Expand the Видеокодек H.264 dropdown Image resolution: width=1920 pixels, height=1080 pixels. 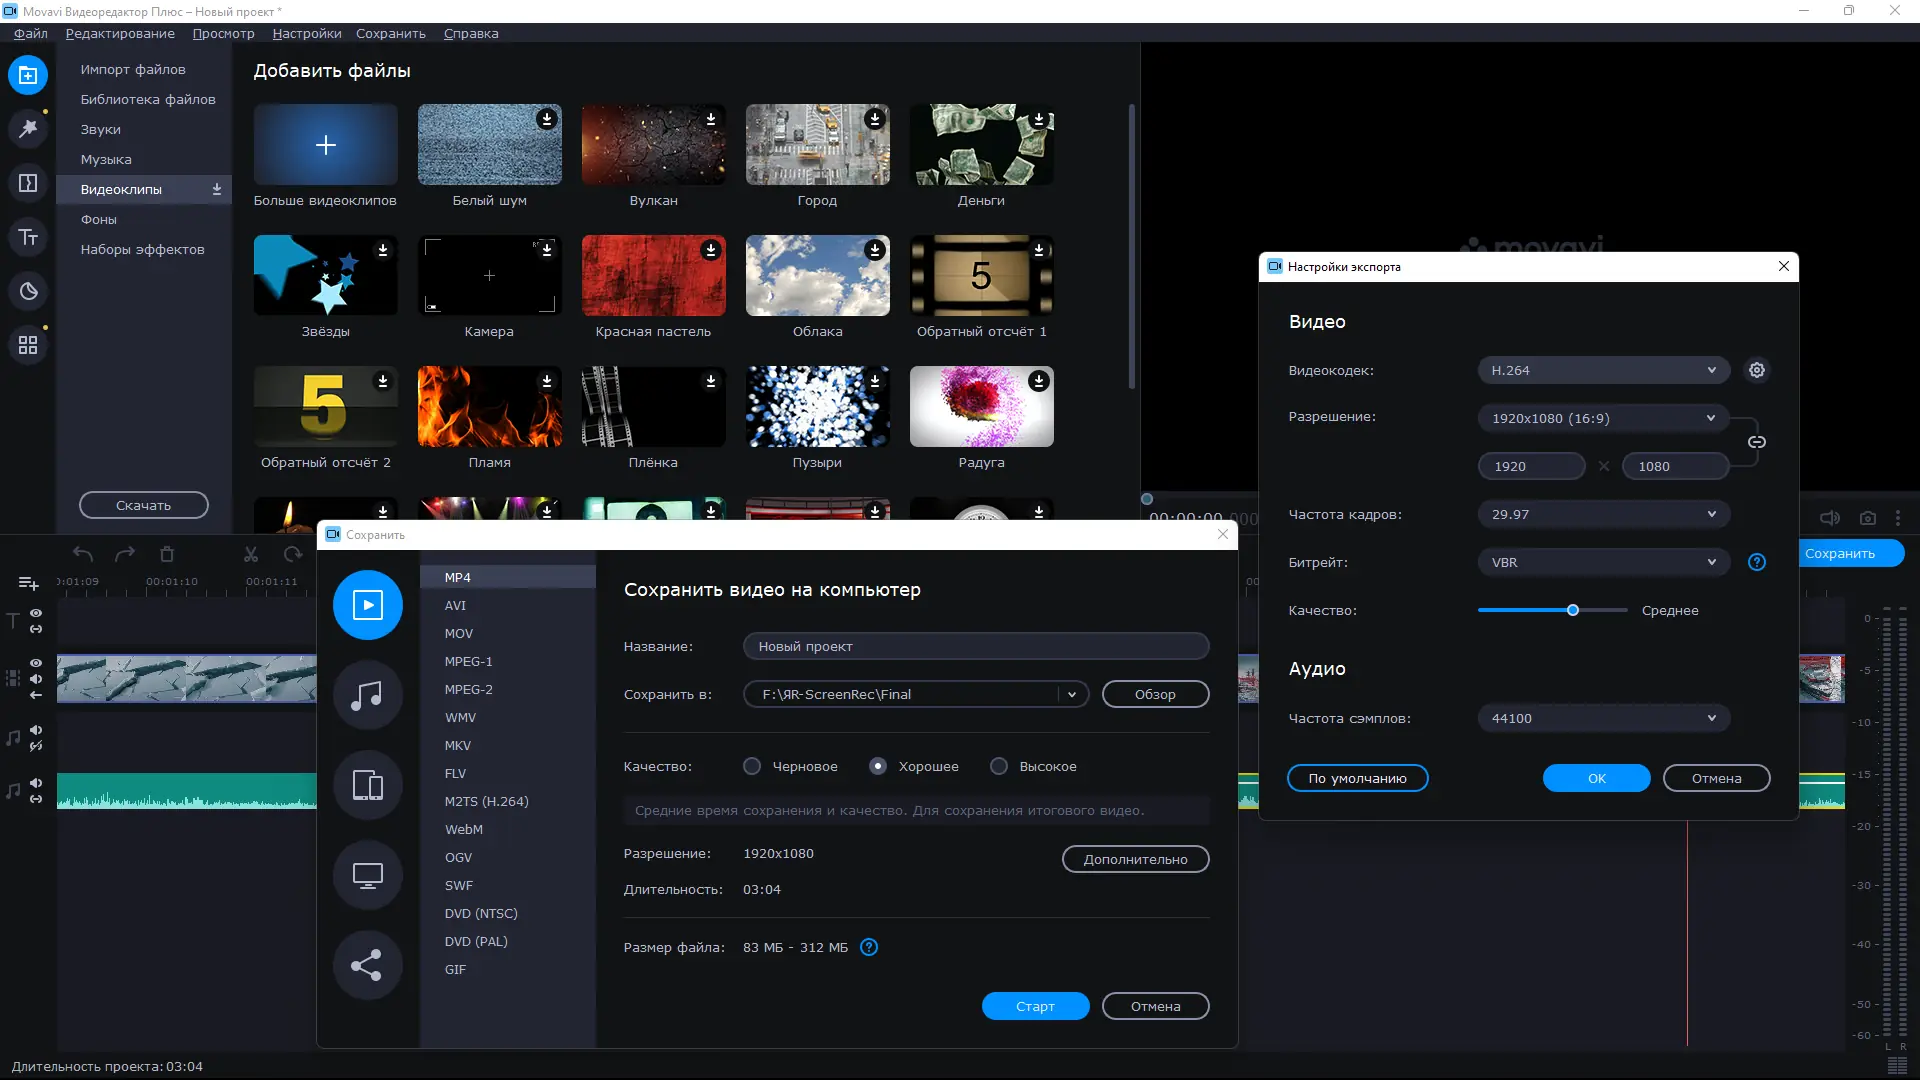(1603, 371)
